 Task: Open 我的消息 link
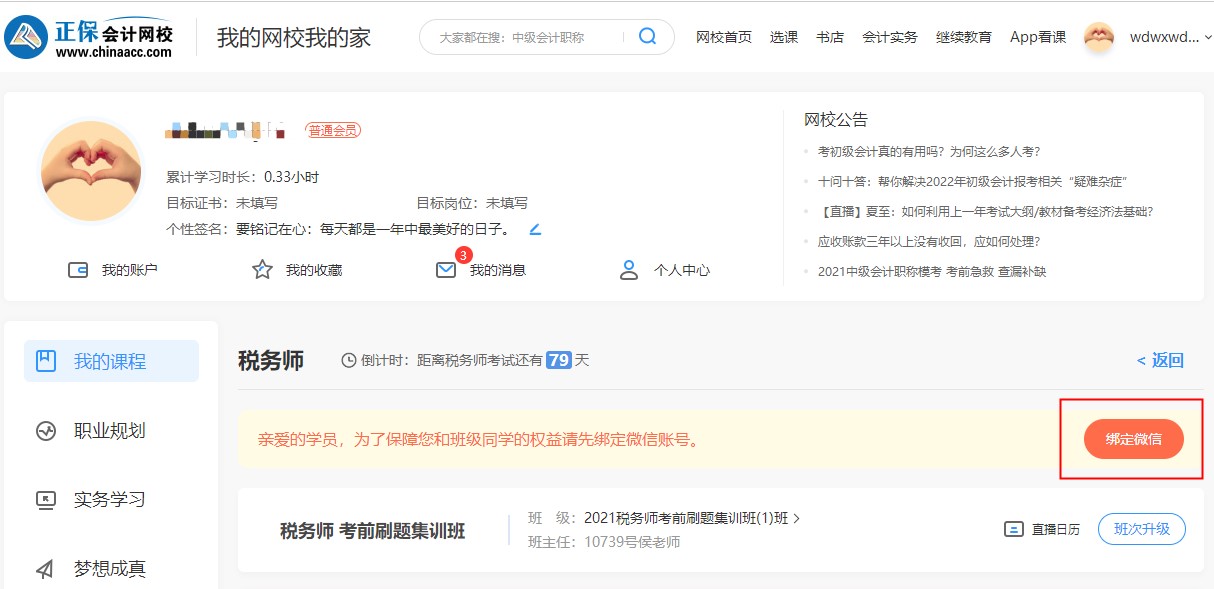tap(498, 270)
